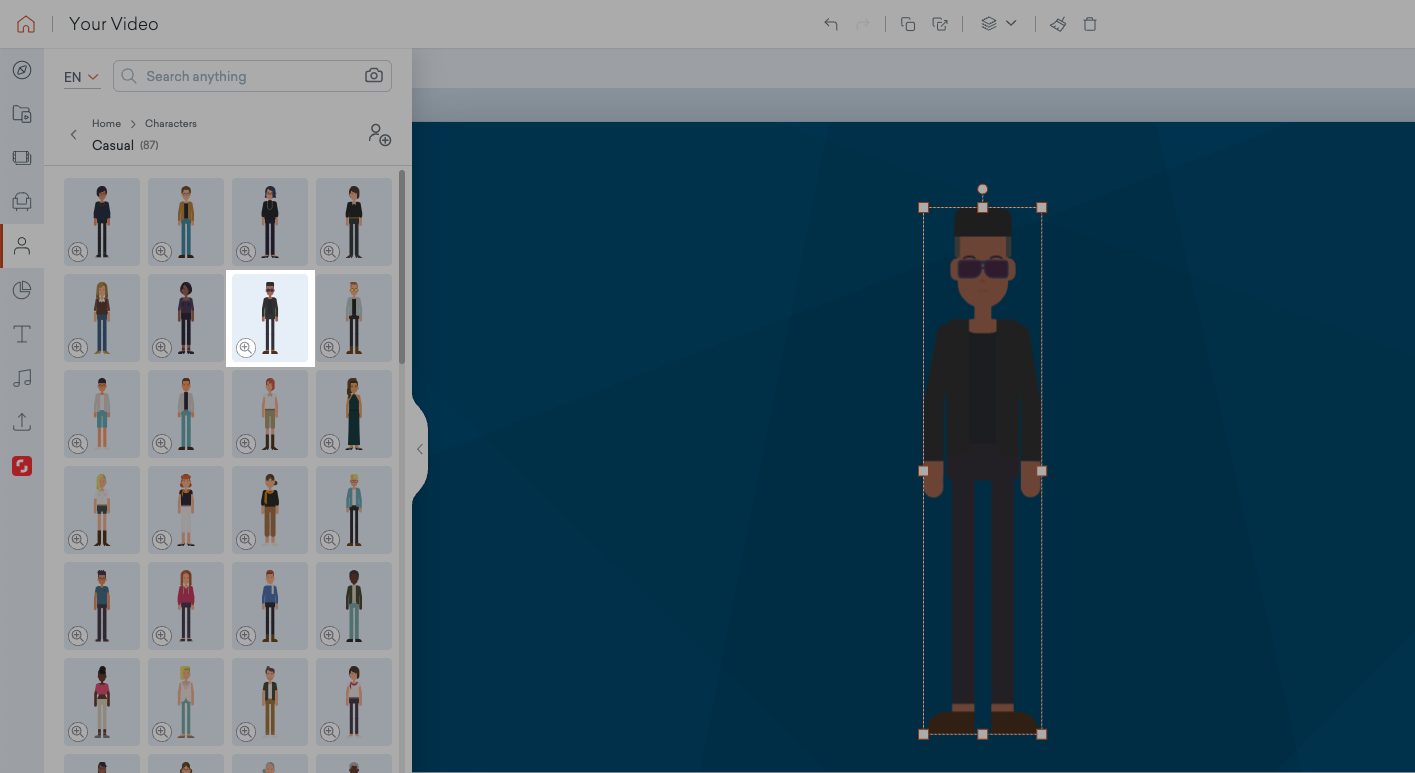Image resolution: width=1415 pixels, height=773 pixels.
Task: Open the red Shutterstock sidebar icon
Action: tap(22, 466)
